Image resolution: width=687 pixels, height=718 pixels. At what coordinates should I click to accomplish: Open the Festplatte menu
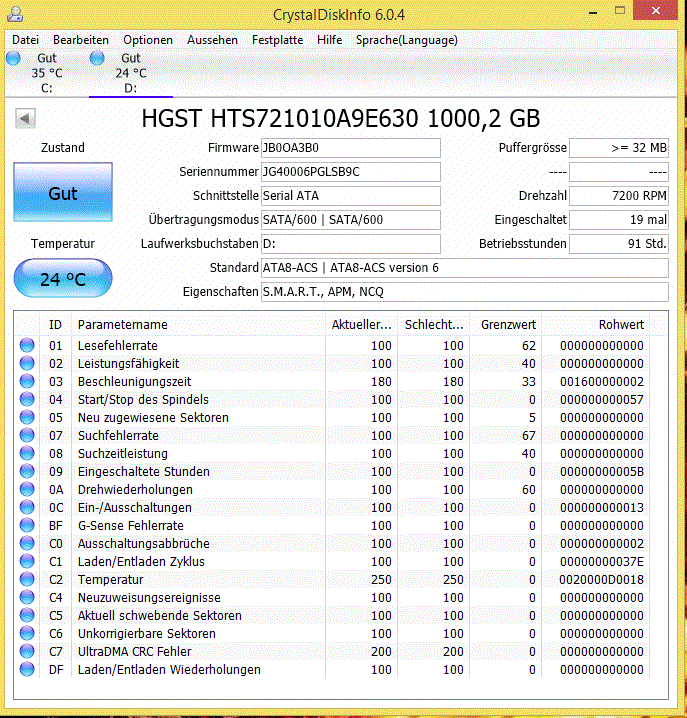(277, 40)
